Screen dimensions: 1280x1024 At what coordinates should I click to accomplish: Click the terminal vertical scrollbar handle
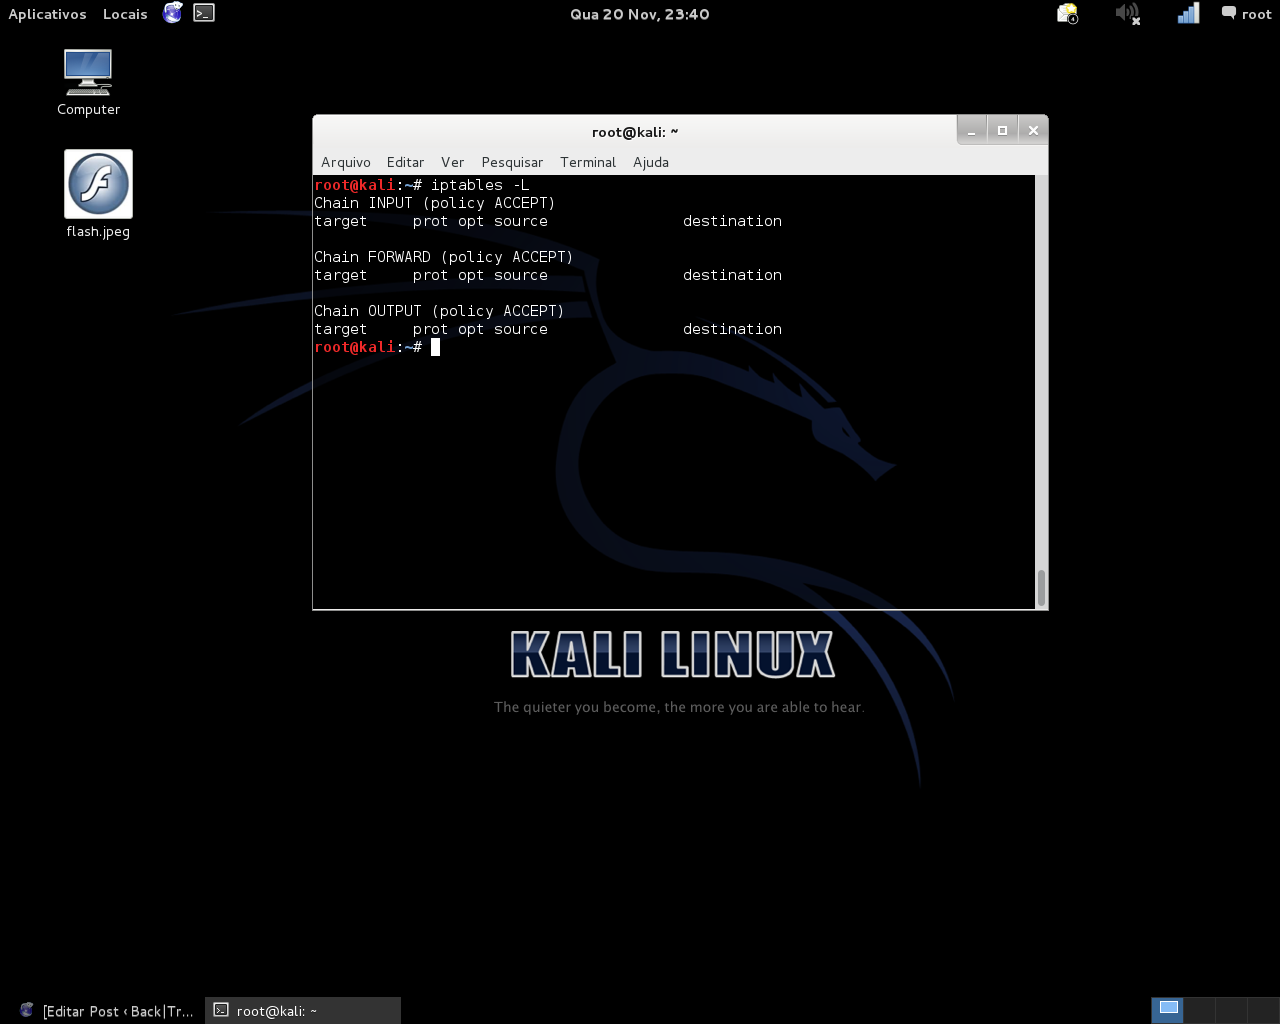(1041, 588)
